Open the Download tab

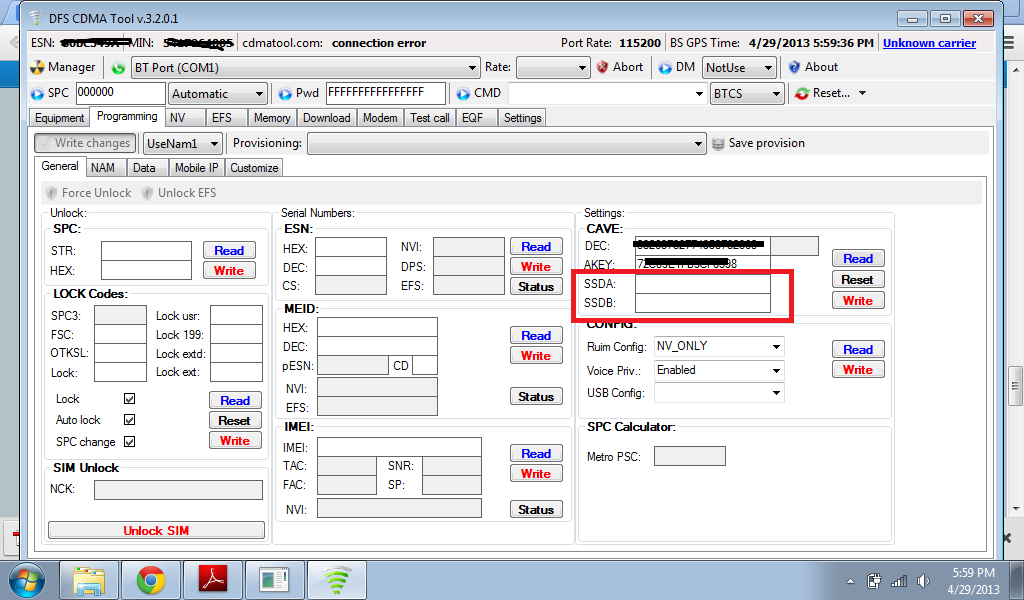(327, 118)
